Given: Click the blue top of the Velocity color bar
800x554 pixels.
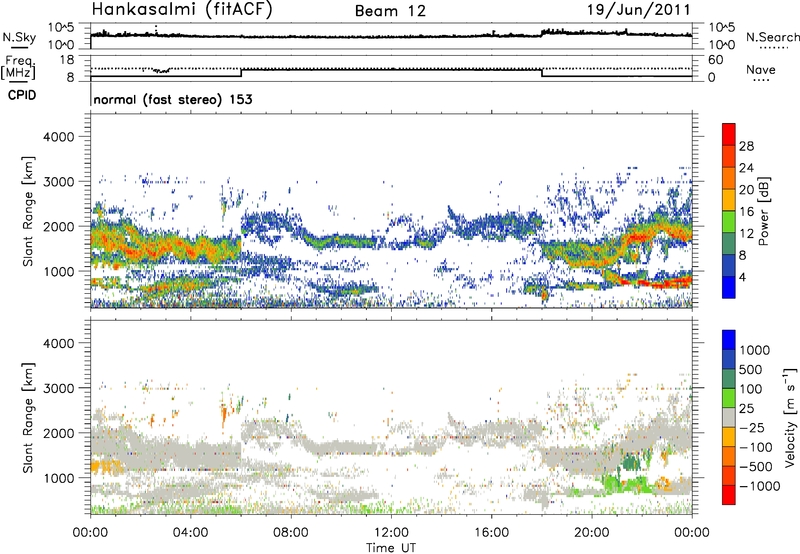Looking at the screenshot, I should coord(729,340).
